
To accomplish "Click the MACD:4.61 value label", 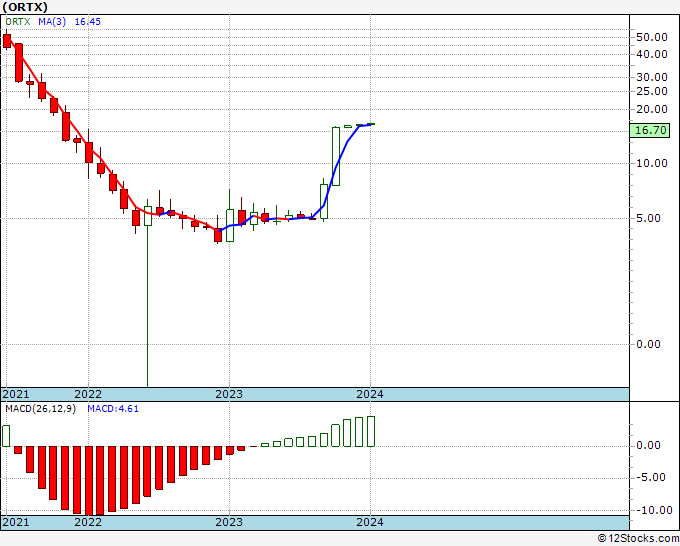I will (x=113, y=409).
